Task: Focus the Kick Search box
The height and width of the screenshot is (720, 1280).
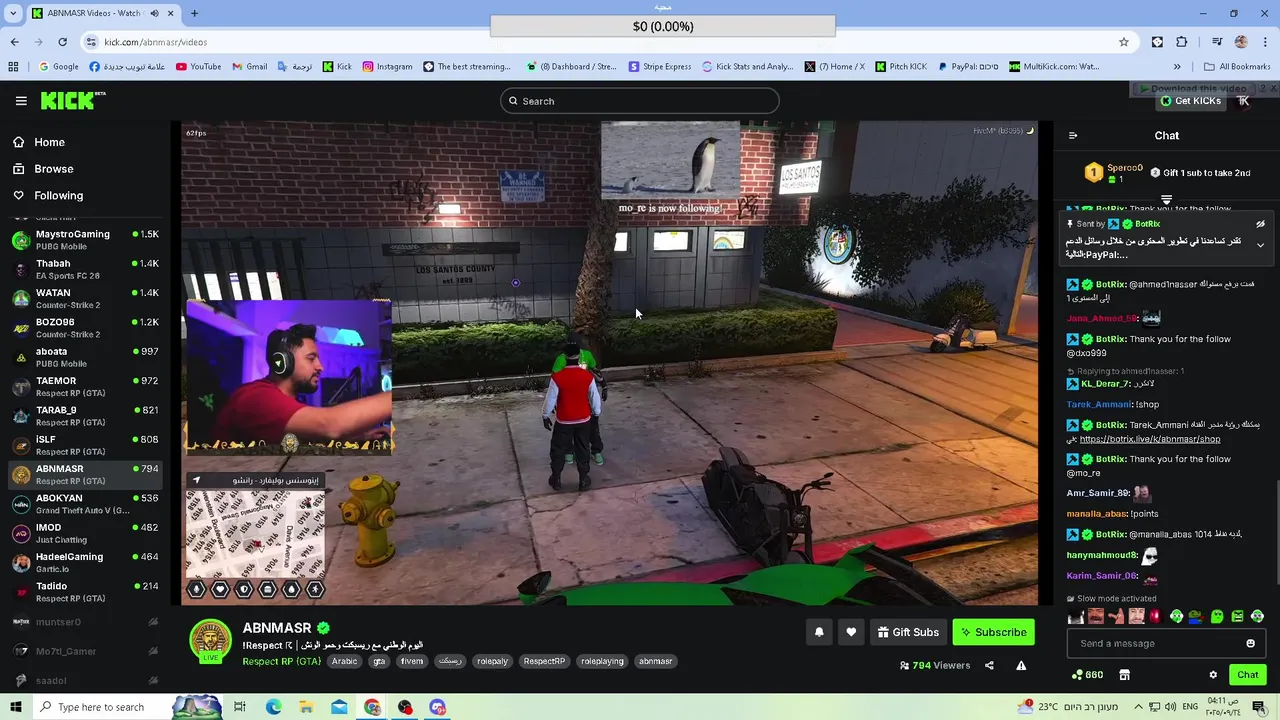Action: click(x=640, y=101)
